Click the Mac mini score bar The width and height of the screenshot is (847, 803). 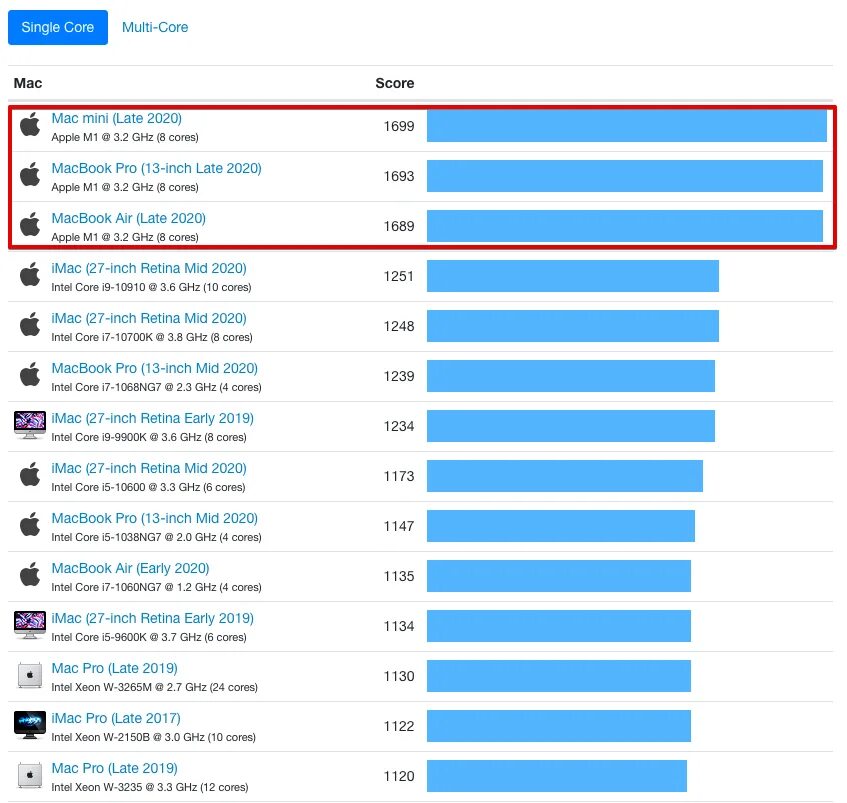click(627, 126)
